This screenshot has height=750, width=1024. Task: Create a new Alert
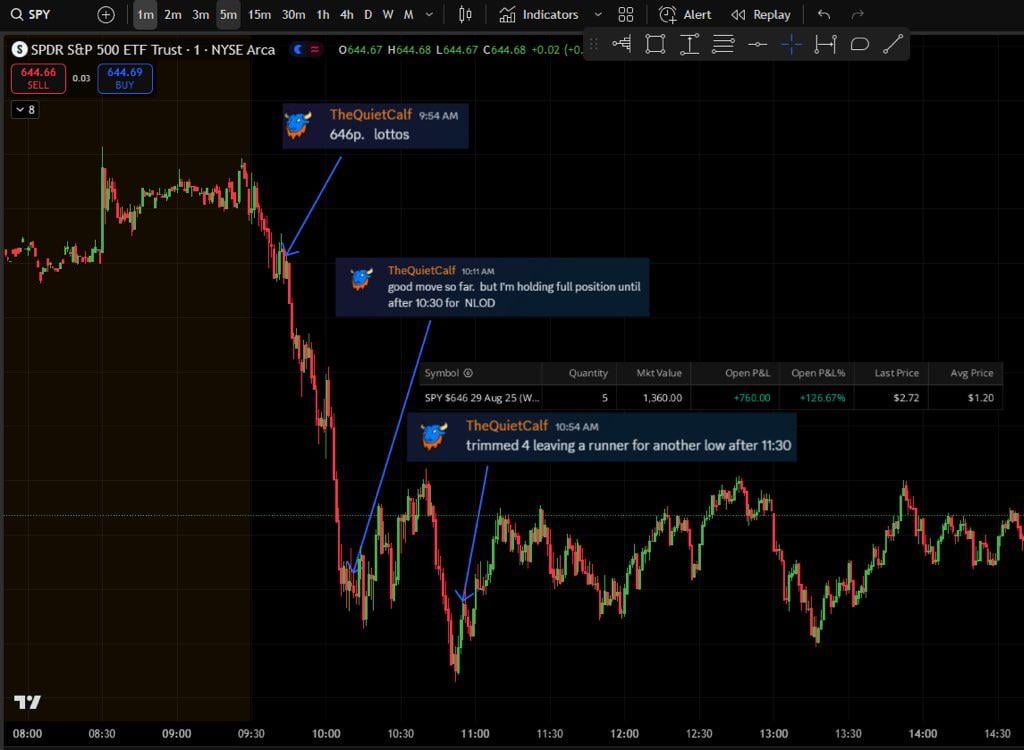pos(685,14)
